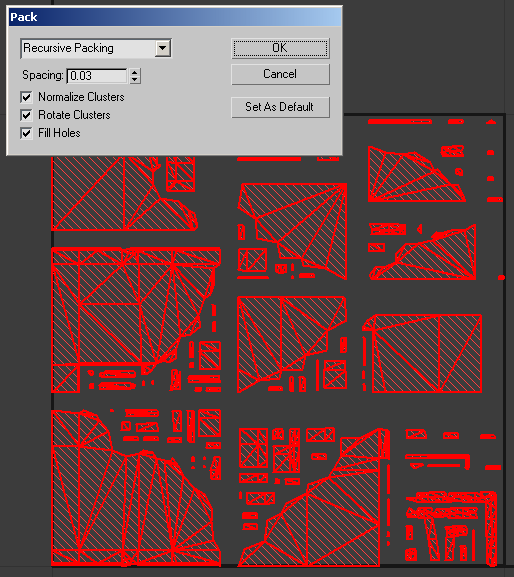
Task: Select the wedge-shaped UV cluster at top right
Action: pos(416,174)
